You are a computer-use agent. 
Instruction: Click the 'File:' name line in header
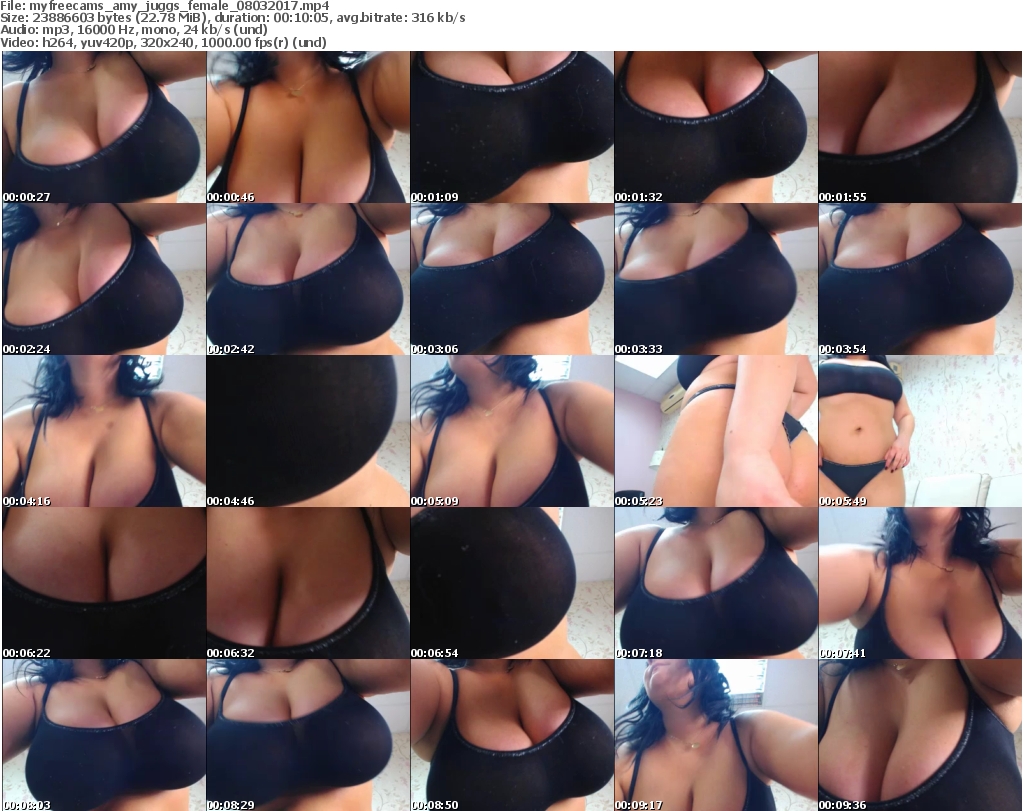tap(165, 6)
